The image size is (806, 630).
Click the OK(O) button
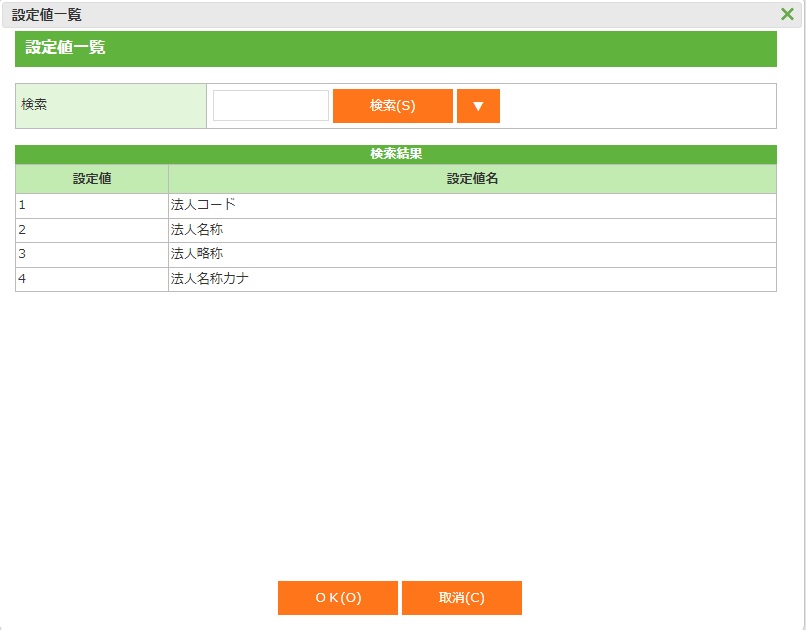click(338, 598)
